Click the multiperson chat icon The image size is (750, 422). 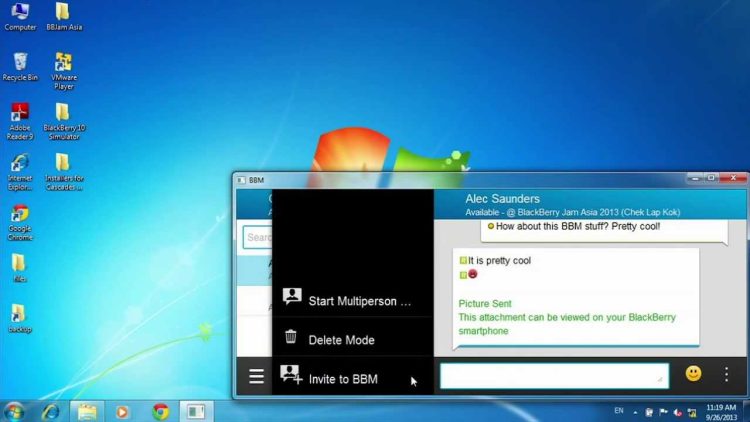click(292, 296)
